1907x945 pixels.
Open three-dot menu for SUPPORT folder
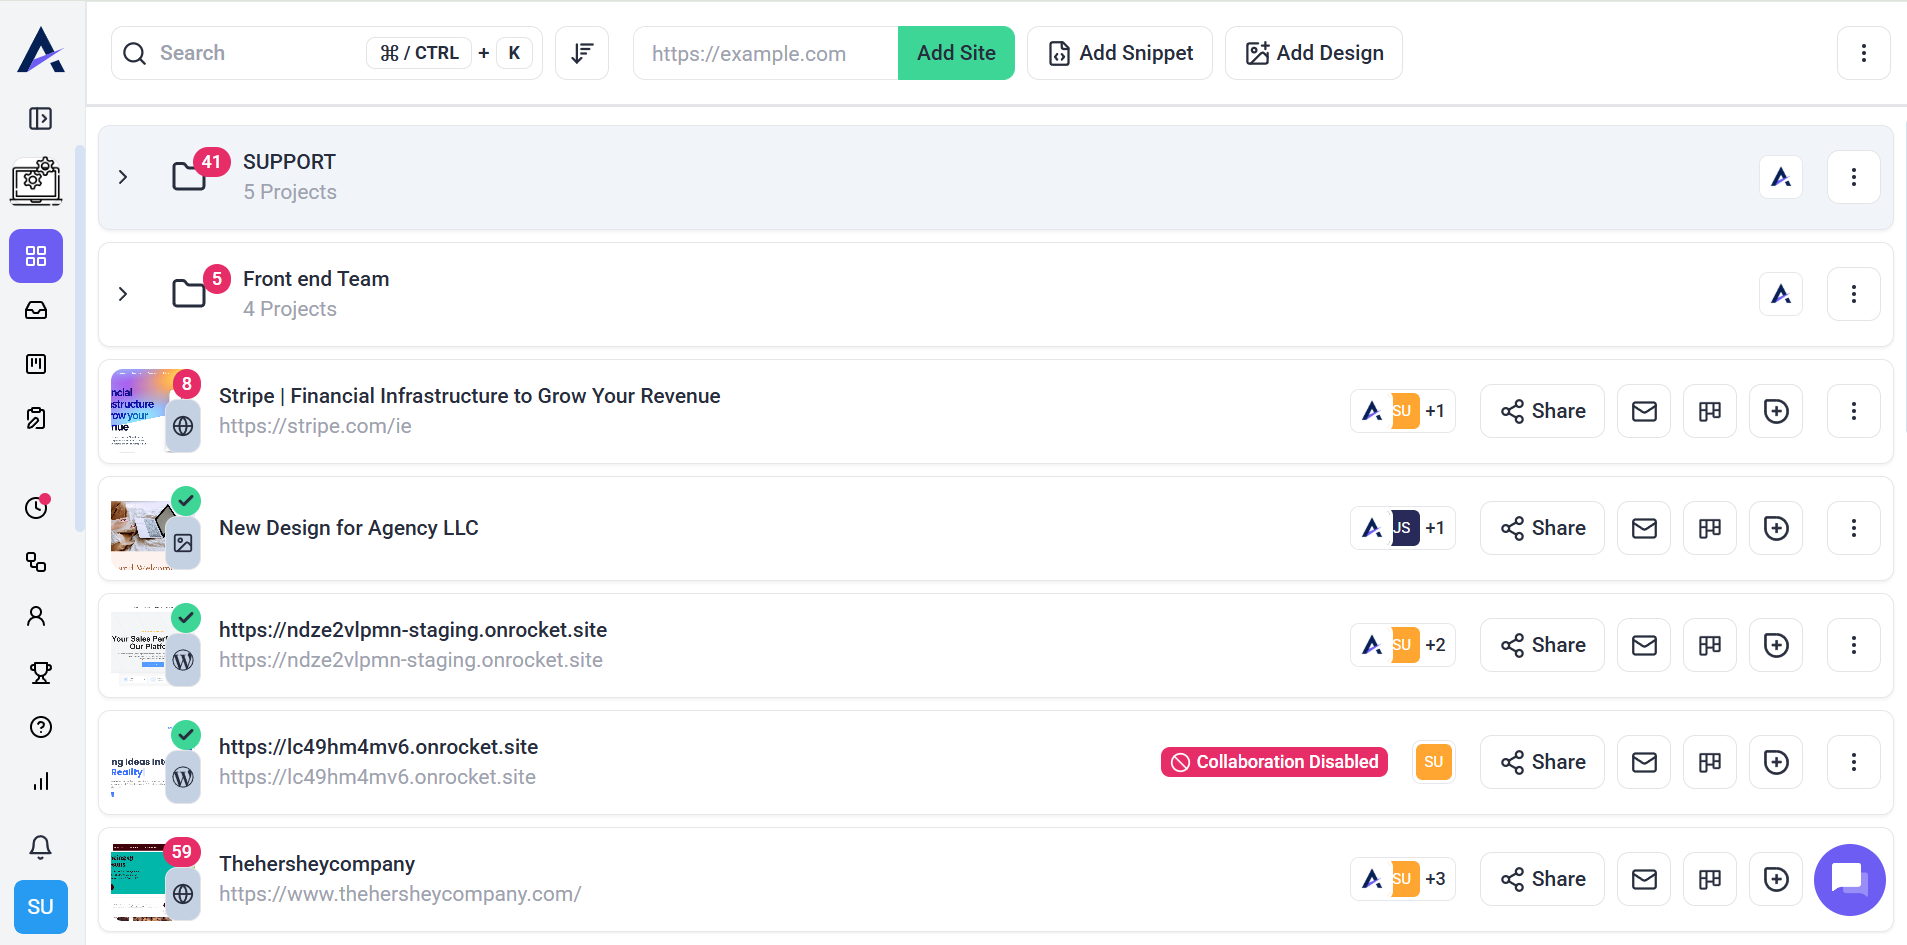[x=1853, y=177]
